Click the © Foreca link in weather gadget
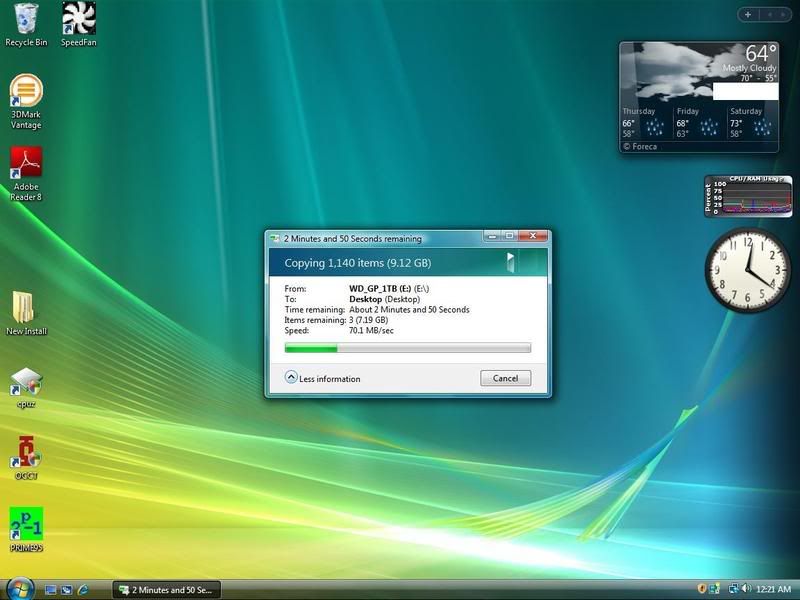The image size is (800, 600). [640, 146]
